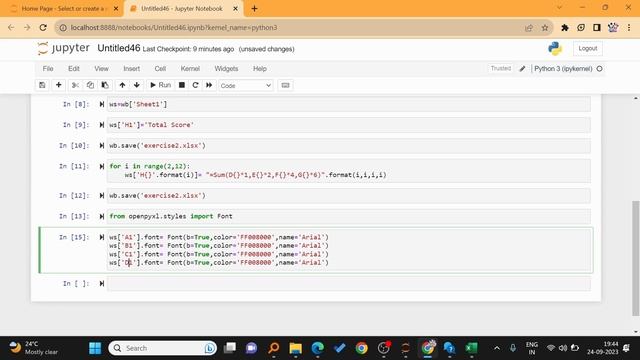Click the address bar URL

point(174,27)
